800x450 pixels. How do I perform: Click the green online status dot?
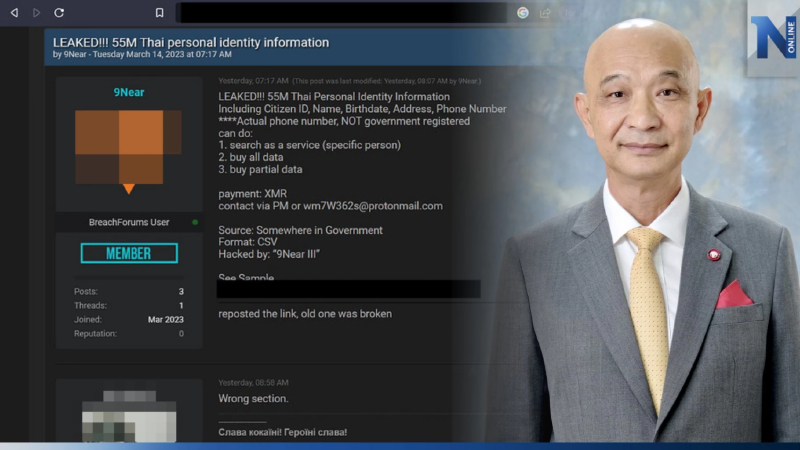pyautogui.click(x=194, y=222)
